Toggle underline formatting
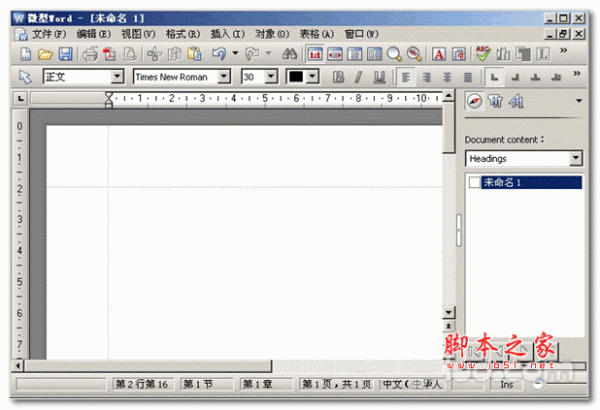The height and width of the screenshot is (410, 600). [x=379, y=77]
